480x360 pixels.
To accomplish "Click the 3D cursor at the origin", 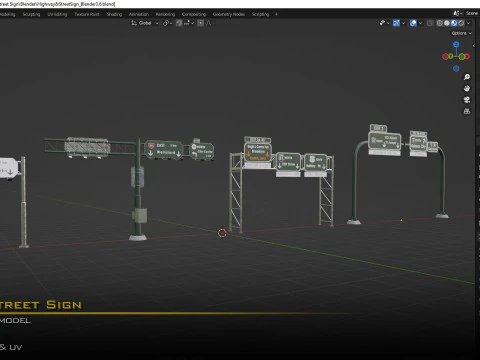I will tap(222, 233).
